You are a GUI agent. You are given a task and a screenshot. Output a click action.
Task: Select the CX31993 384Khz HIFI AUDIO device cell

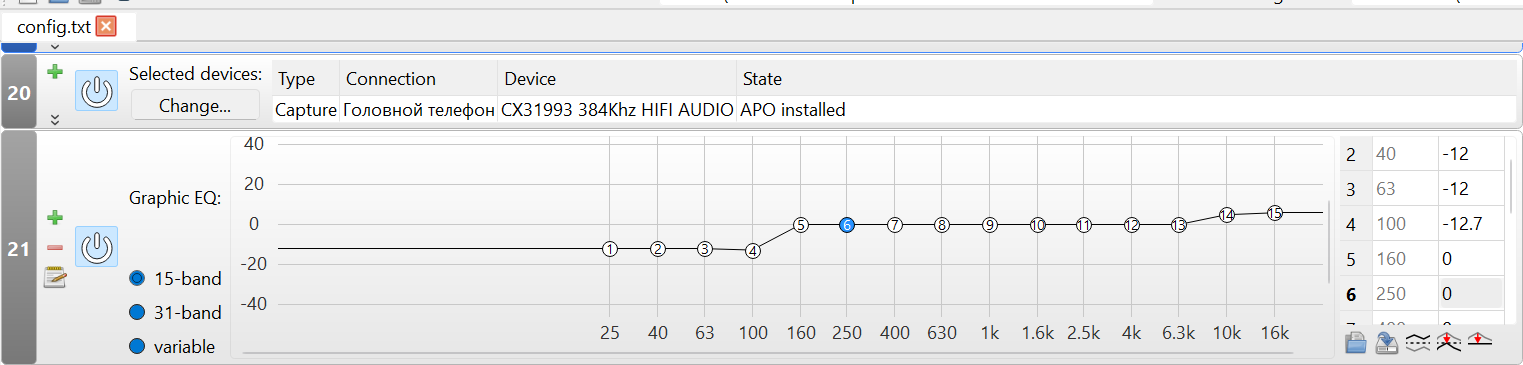coord(617,110)
